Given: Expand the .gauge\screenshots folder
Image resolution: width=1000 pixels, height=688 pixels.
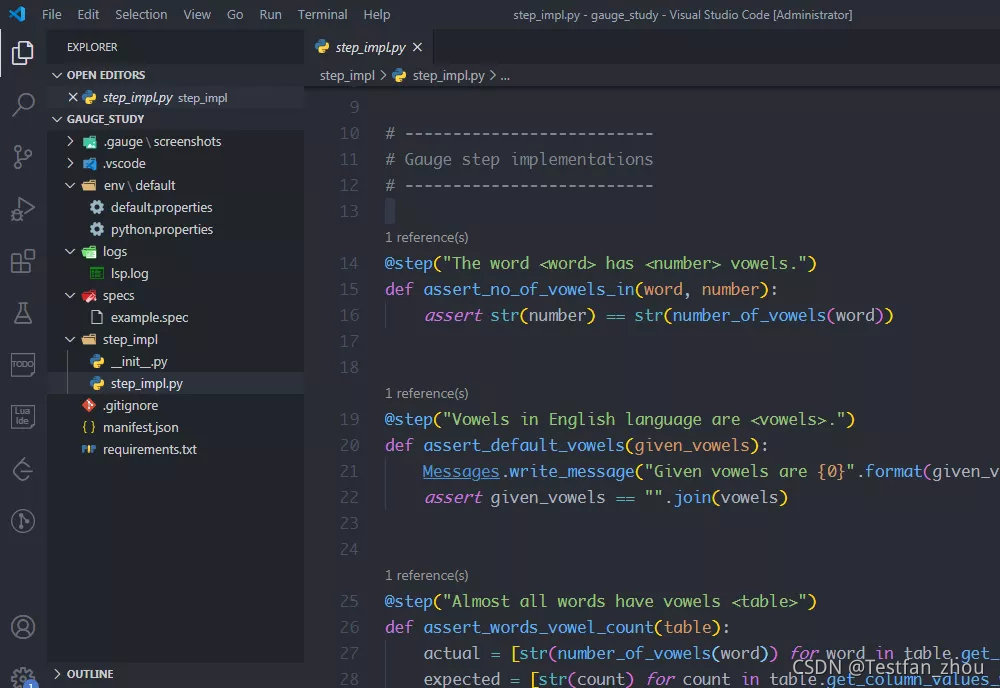Looking at the screenshot, I should pos(70,142).
